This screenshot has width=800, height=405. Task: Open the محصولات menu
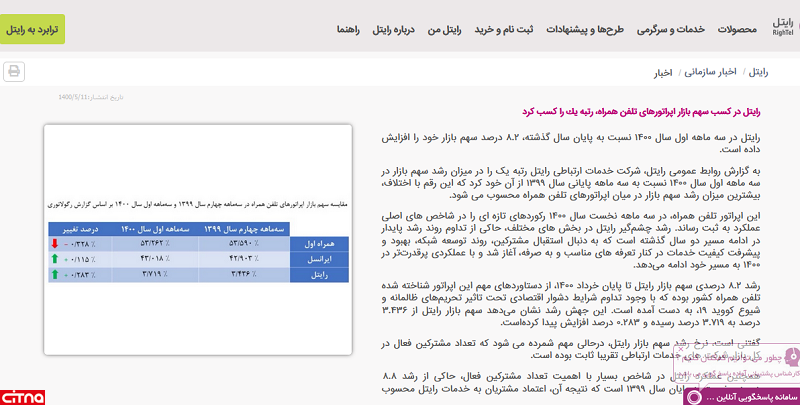pos(735,30)
